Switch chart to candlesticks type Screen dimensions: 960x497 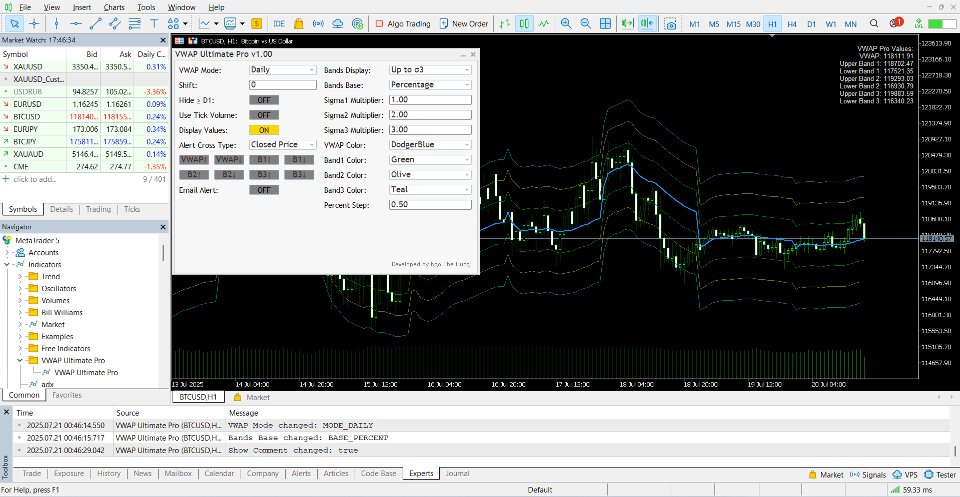(524, 23)
